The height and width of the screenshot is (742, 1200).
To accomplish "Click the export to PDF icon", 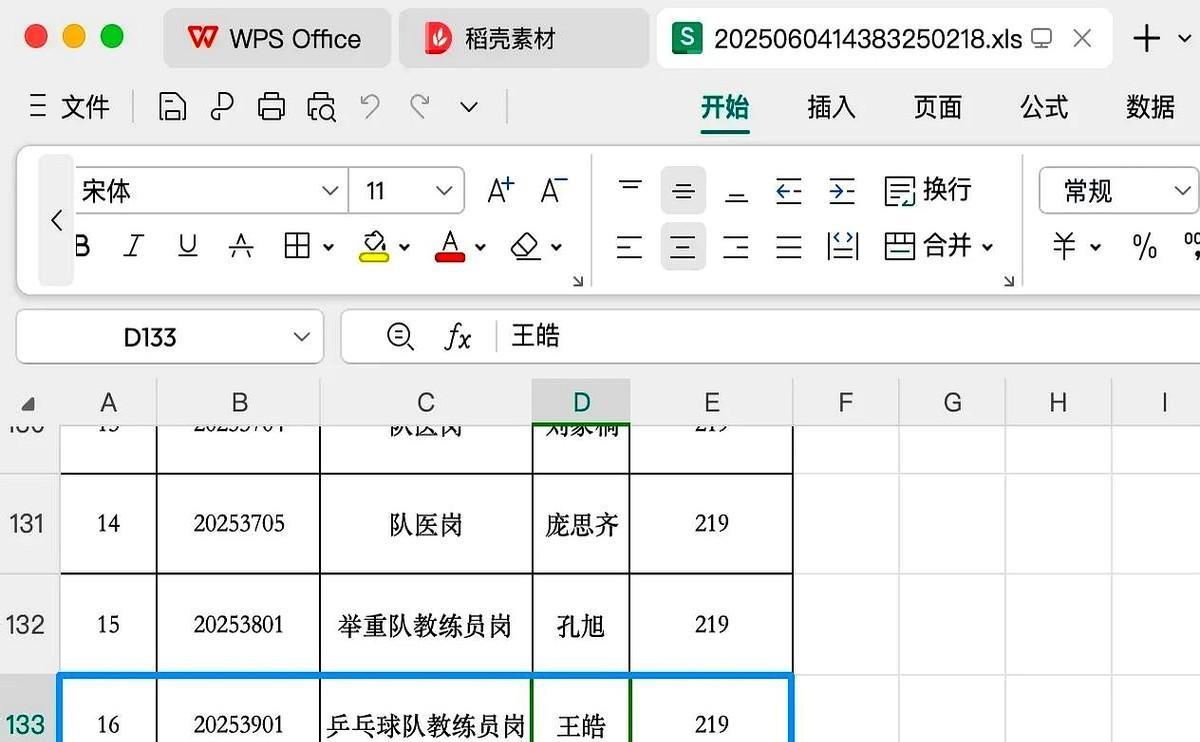I will [221, 107].
